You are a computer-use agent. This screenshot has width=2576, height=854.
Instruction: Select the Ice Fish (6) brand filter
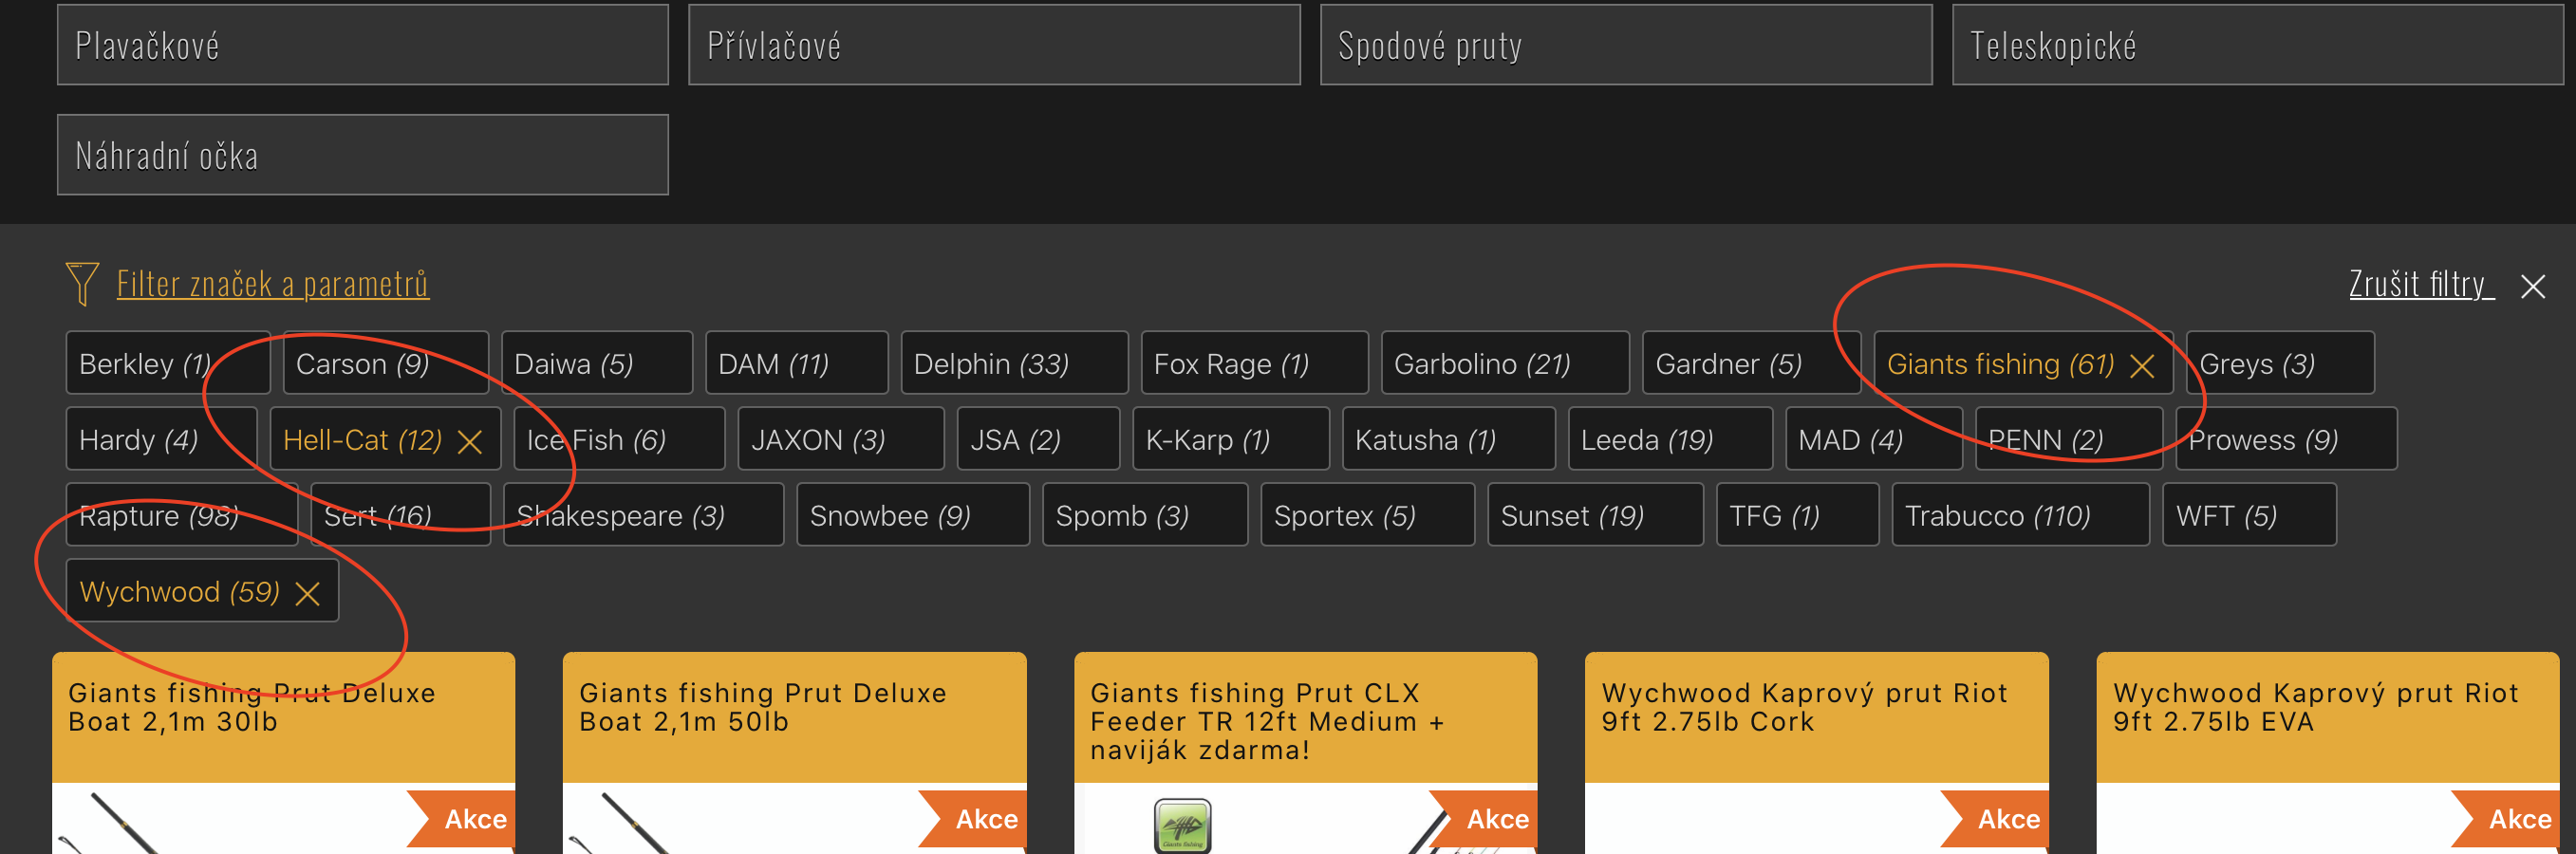click(x=619, y=439)
